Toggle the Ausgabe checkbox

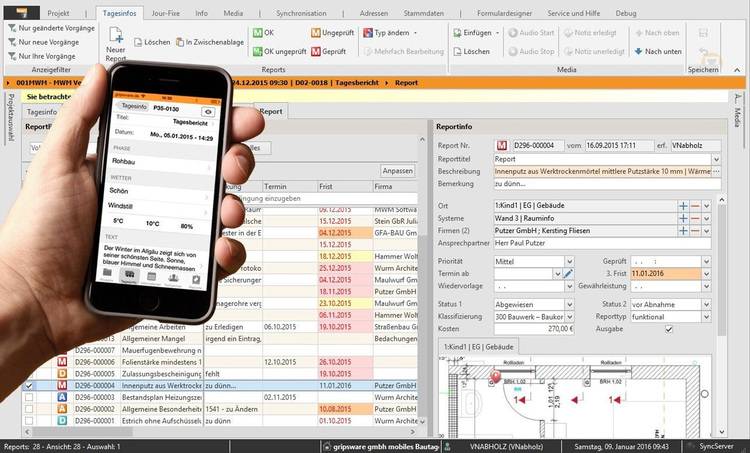[669, 328]
